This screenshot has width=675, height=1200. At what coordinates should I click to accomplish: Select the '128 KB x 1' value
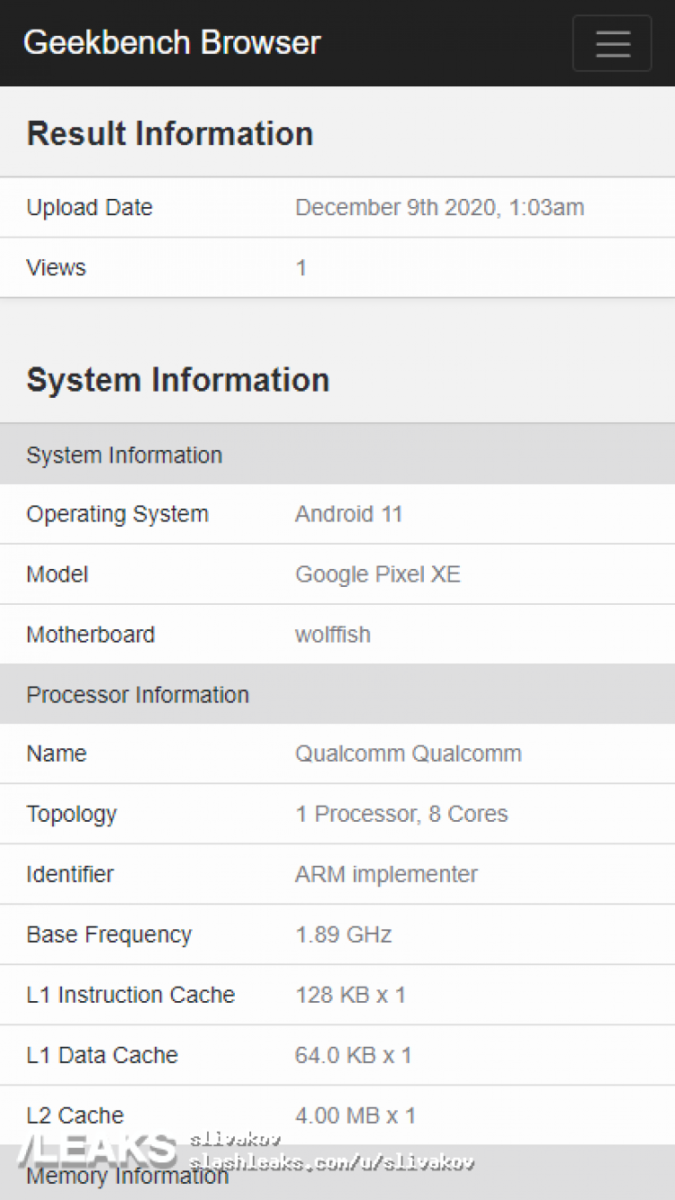(x=351, y=996)
